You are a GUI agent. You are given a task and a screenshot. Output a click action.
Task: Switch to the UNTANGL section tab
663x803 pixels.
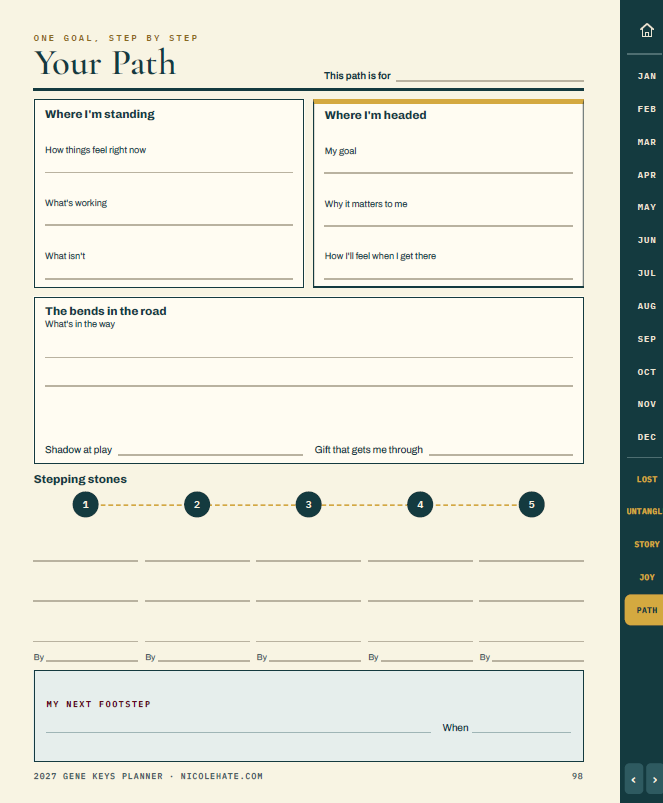[644, 511]
